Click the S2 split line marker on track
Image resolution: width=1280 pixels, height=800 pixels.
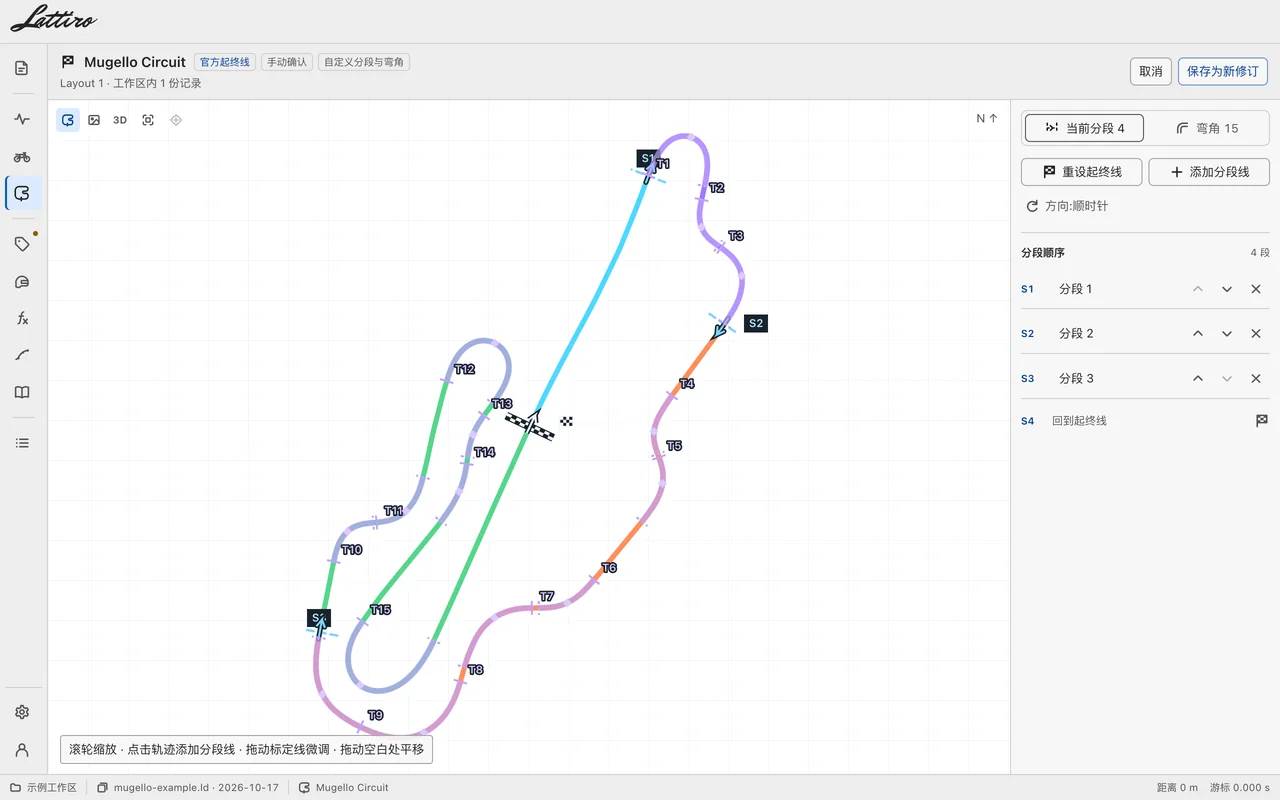tap(756, 323)
